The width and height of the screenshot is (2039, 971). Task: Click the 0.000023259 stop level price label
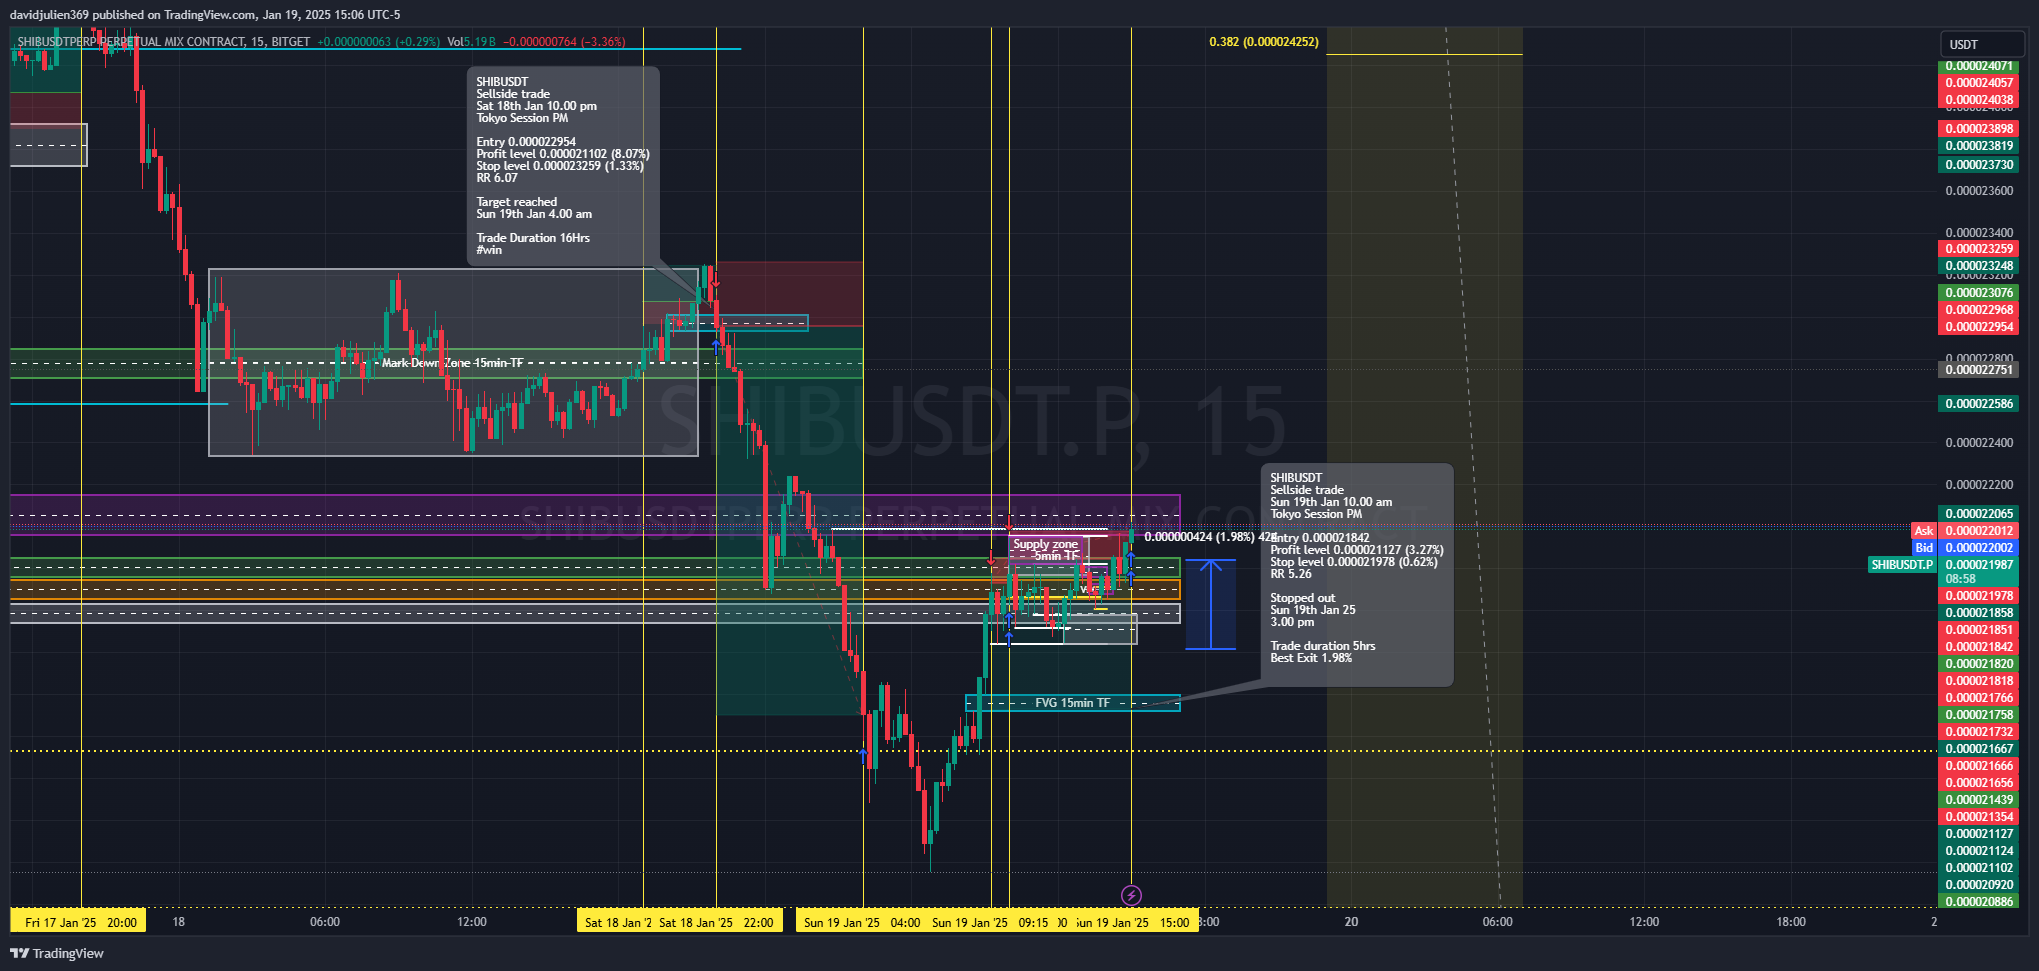point(1979,249)
